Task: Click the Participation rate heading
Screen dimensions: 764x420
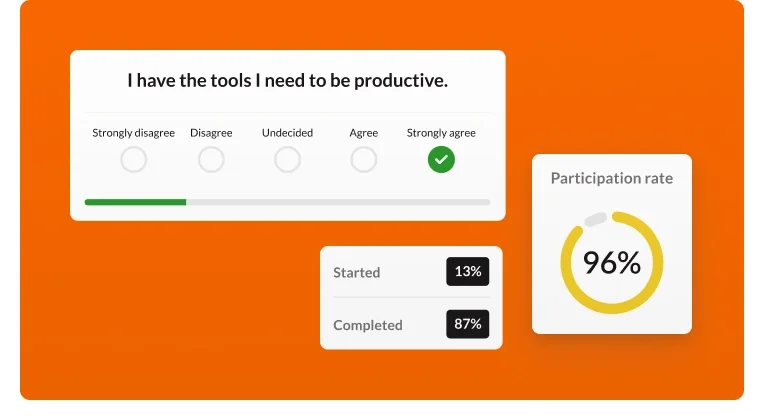Action: [x=612, y=179]
